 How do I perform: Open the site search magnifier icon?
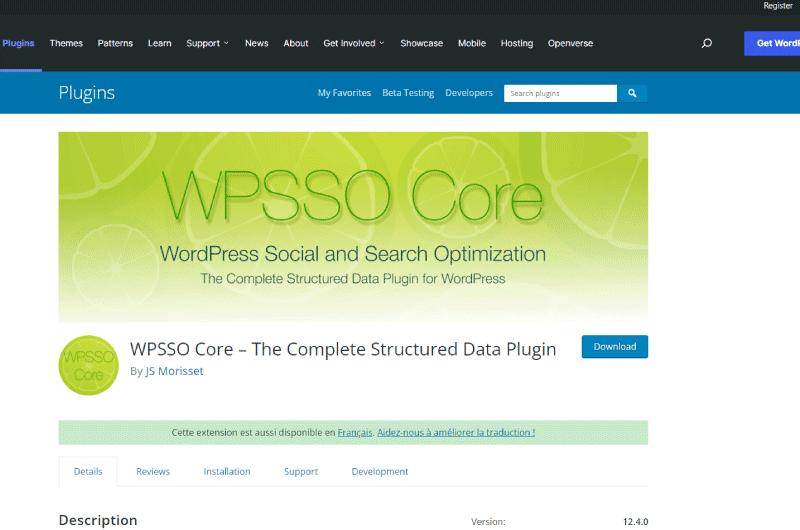(706, 43)
